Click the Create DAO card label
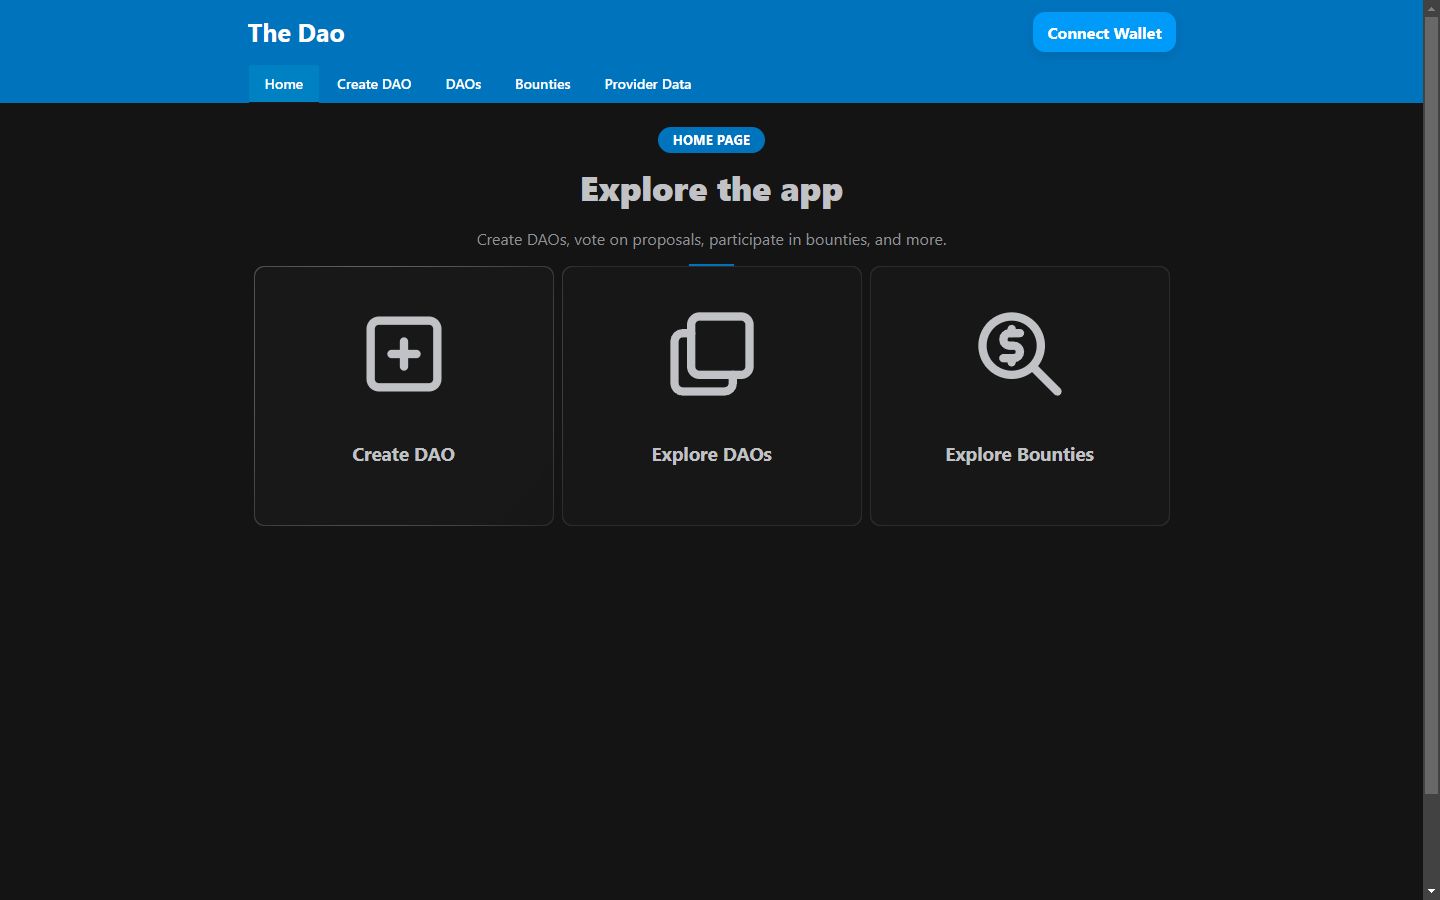 coord(404,454)
